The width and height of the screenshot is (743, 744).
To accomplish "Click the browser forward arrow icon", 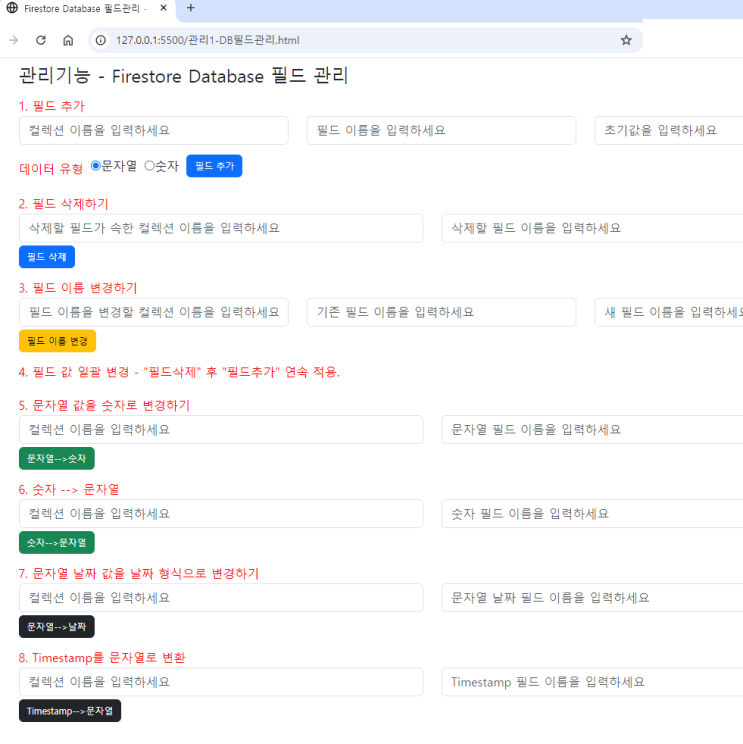I will click(13, 40).
